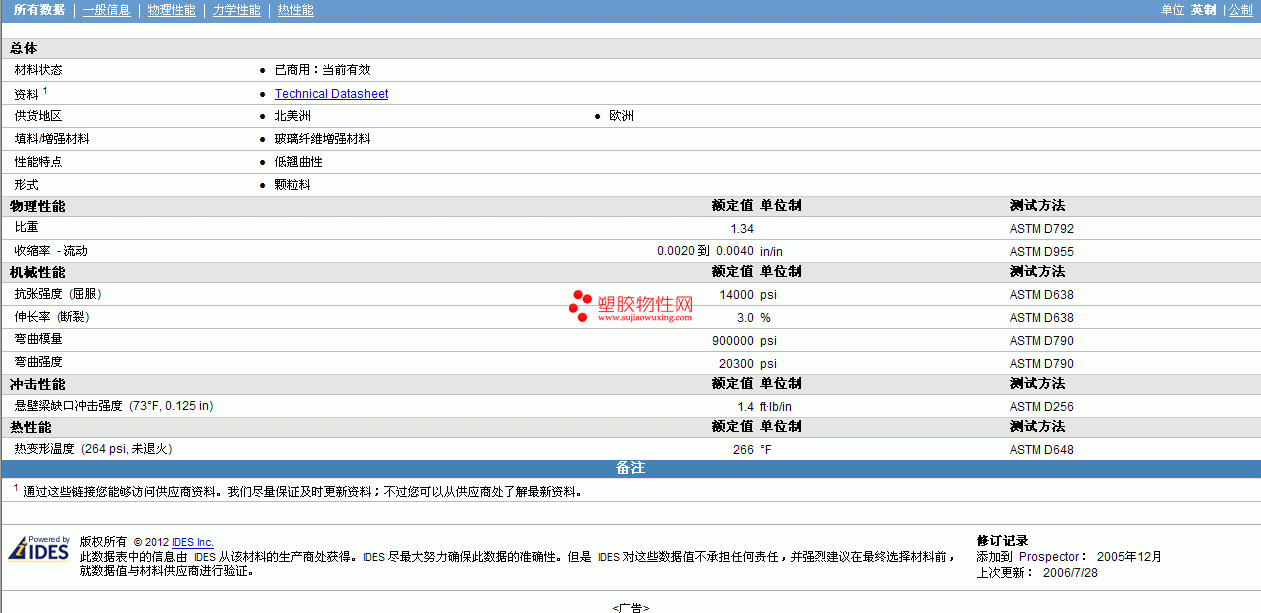Click the IDES logo
This screenshot has width=1261, height=613.
pyautogui.click(x=39, y=549)
